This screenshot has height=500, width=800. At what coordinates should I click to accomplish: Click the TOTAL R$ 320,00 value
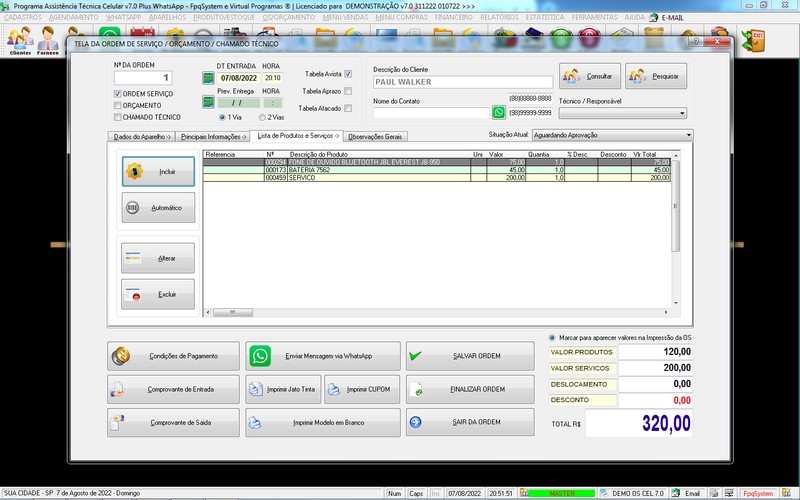click(639, 423)
